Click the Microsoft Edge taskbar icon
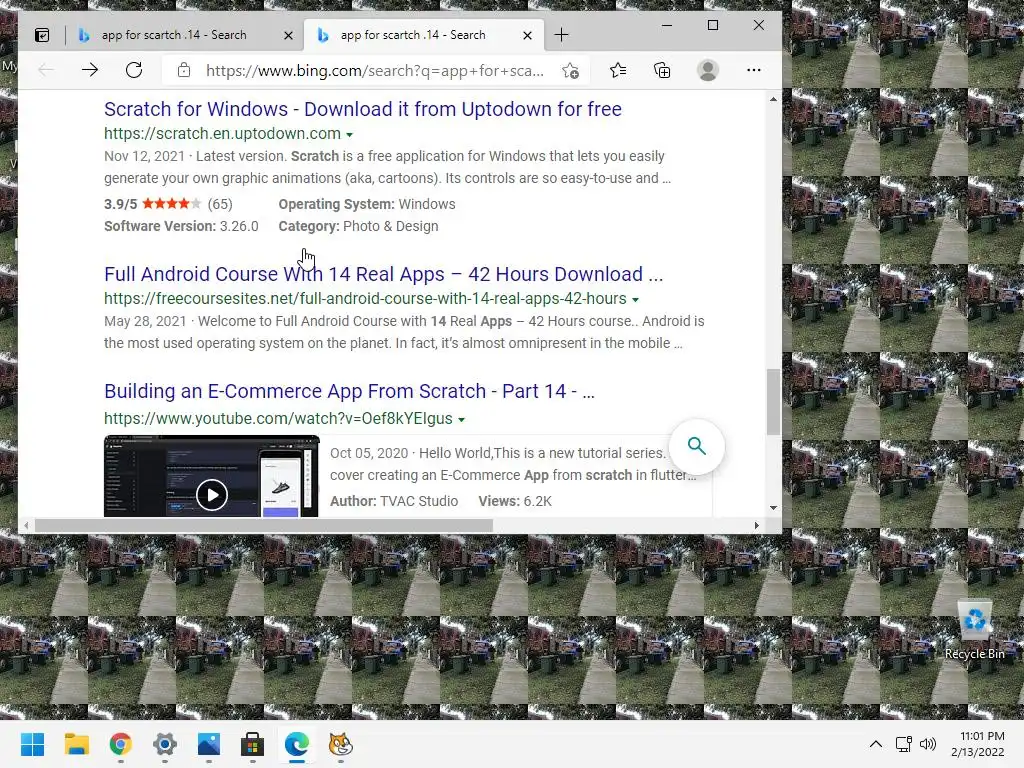Image resolution: width=1024 pixels, height=768 pixels. point(297,744)
